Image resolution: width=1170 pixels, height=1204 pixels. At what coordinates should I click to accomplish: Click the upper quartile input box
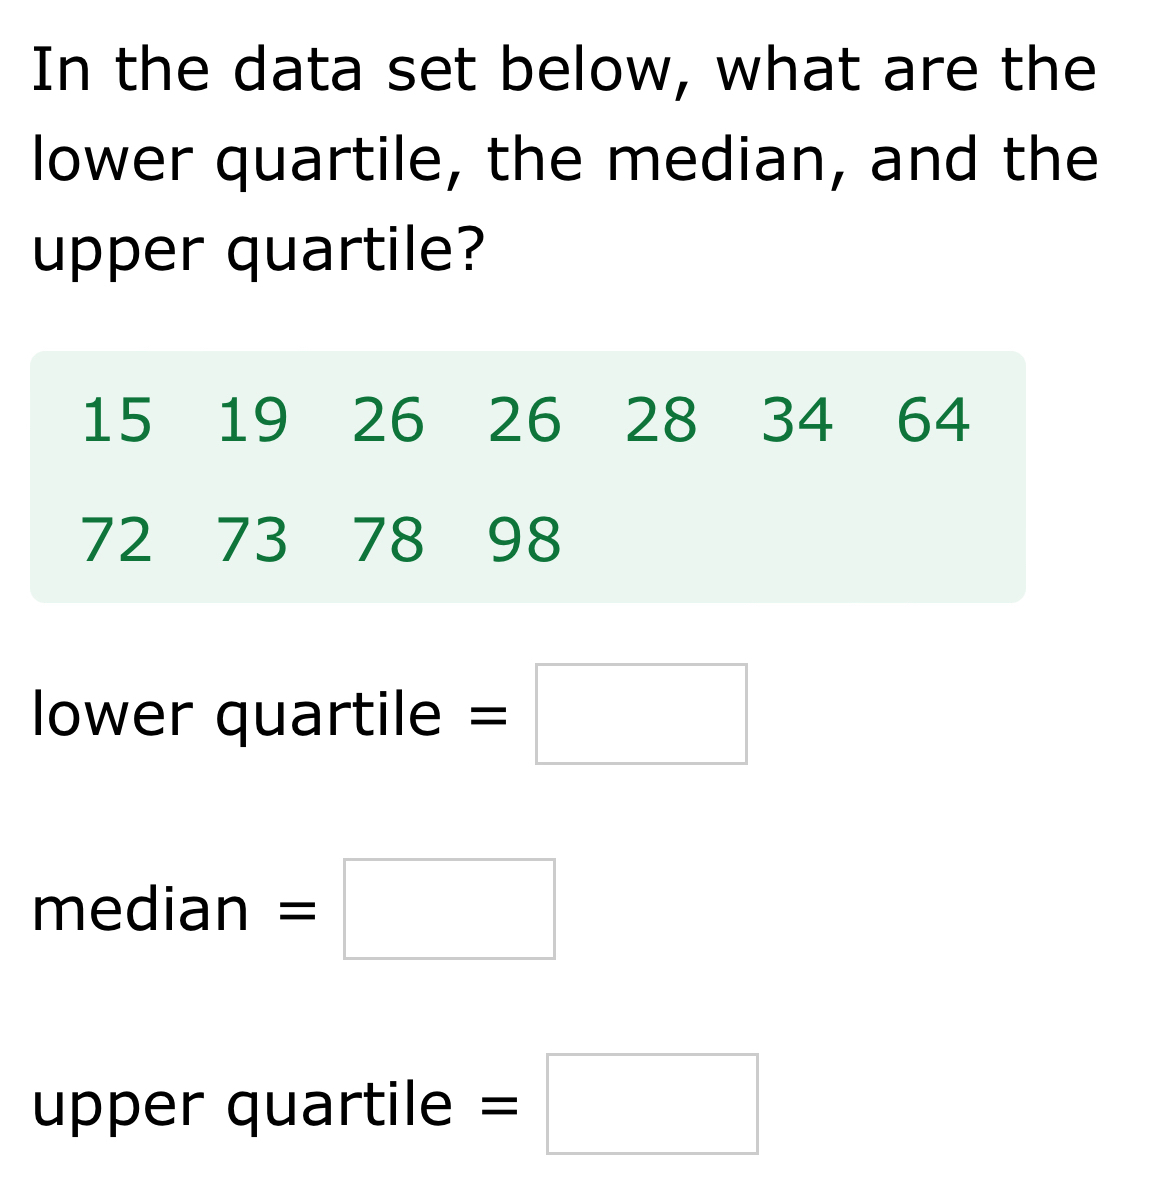[x=652, y=1103]
